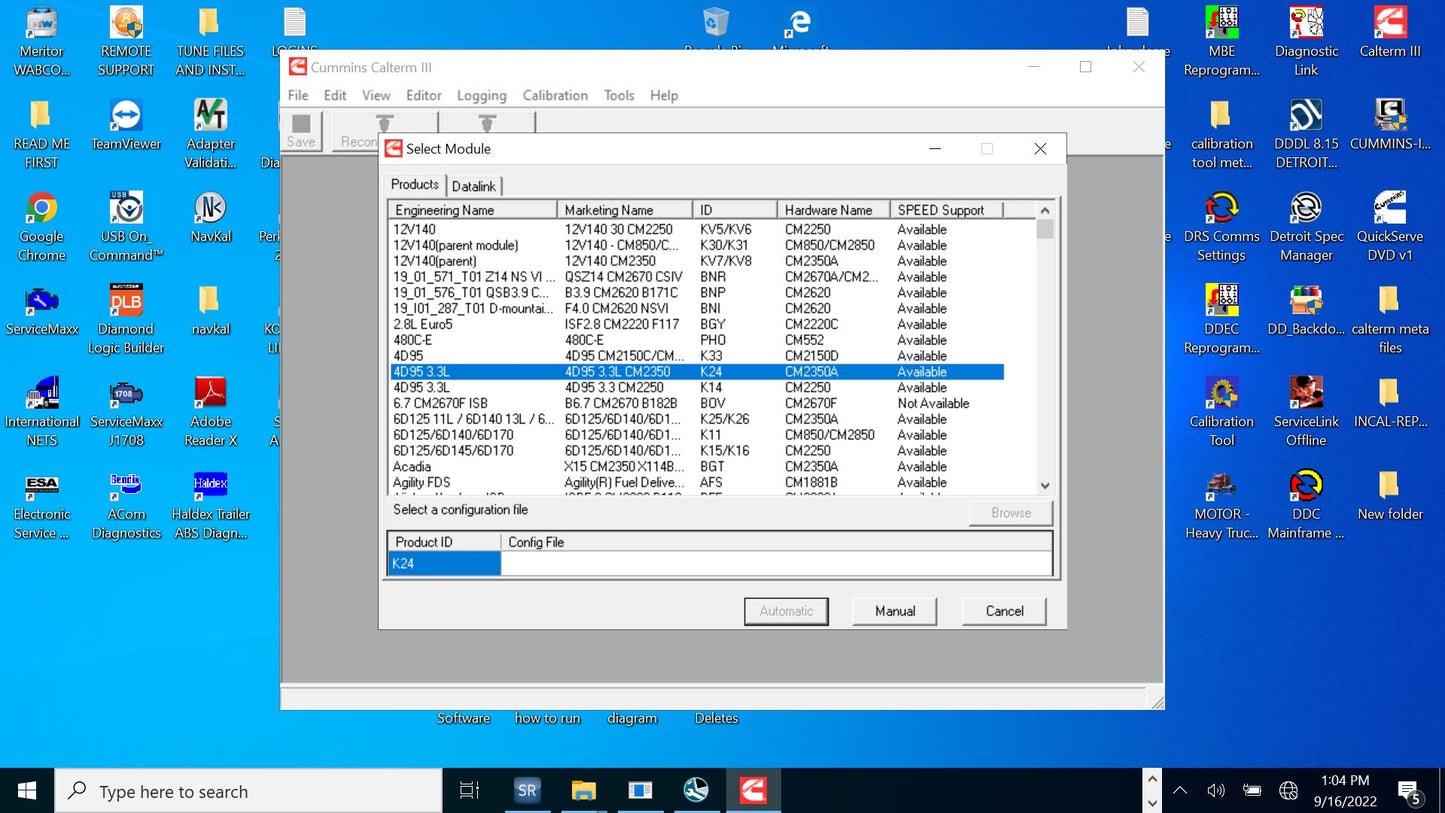Viewport: 1445px width, 813px height.
Task: Click the Manual button
Action: [x=895, y=611]
